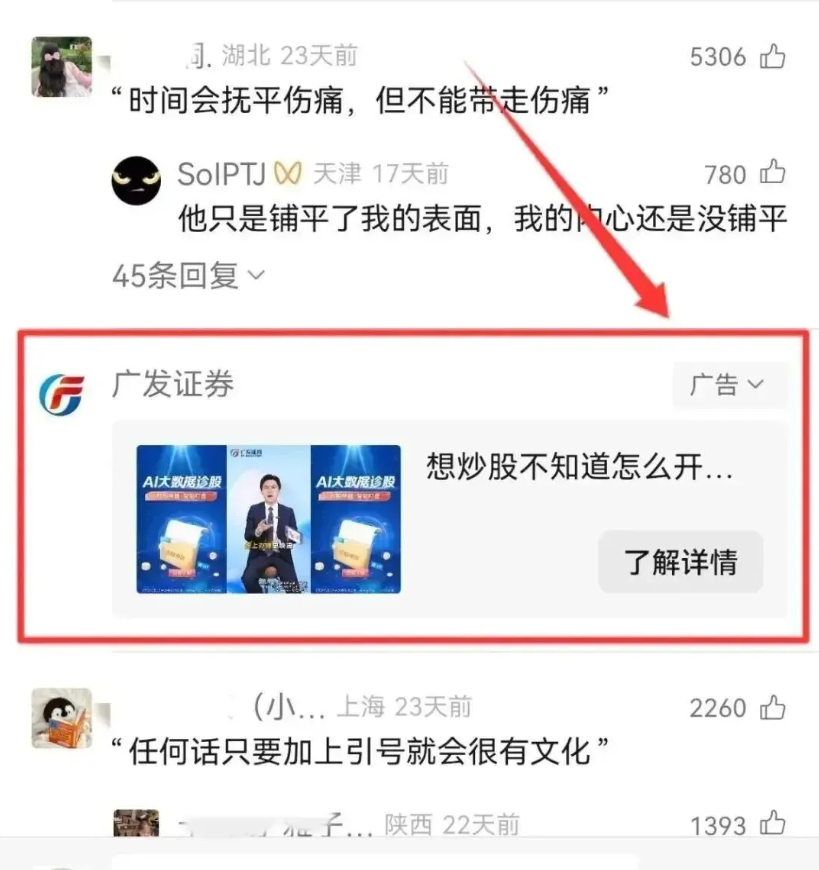The height and width of the screenshot is (870, 819).
Task: Tap SoIPTJ's black cat avatar
Action: point(136,180)
